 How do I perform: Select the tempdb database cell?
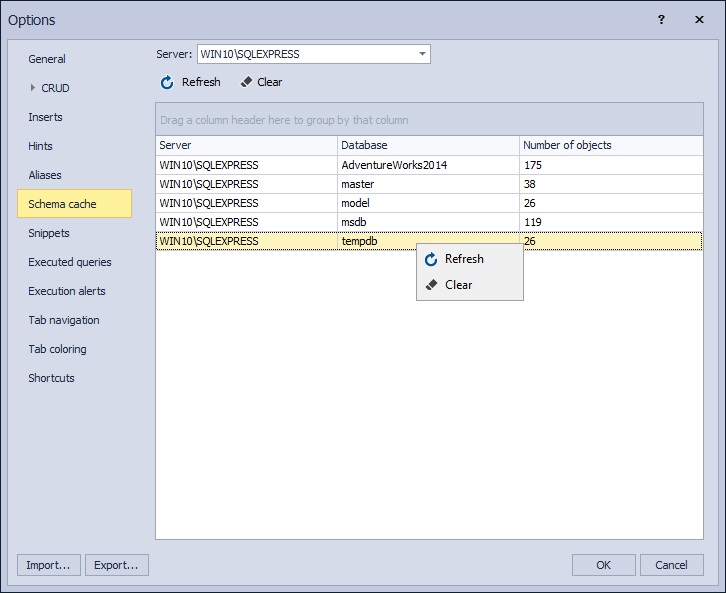point(428,241)
